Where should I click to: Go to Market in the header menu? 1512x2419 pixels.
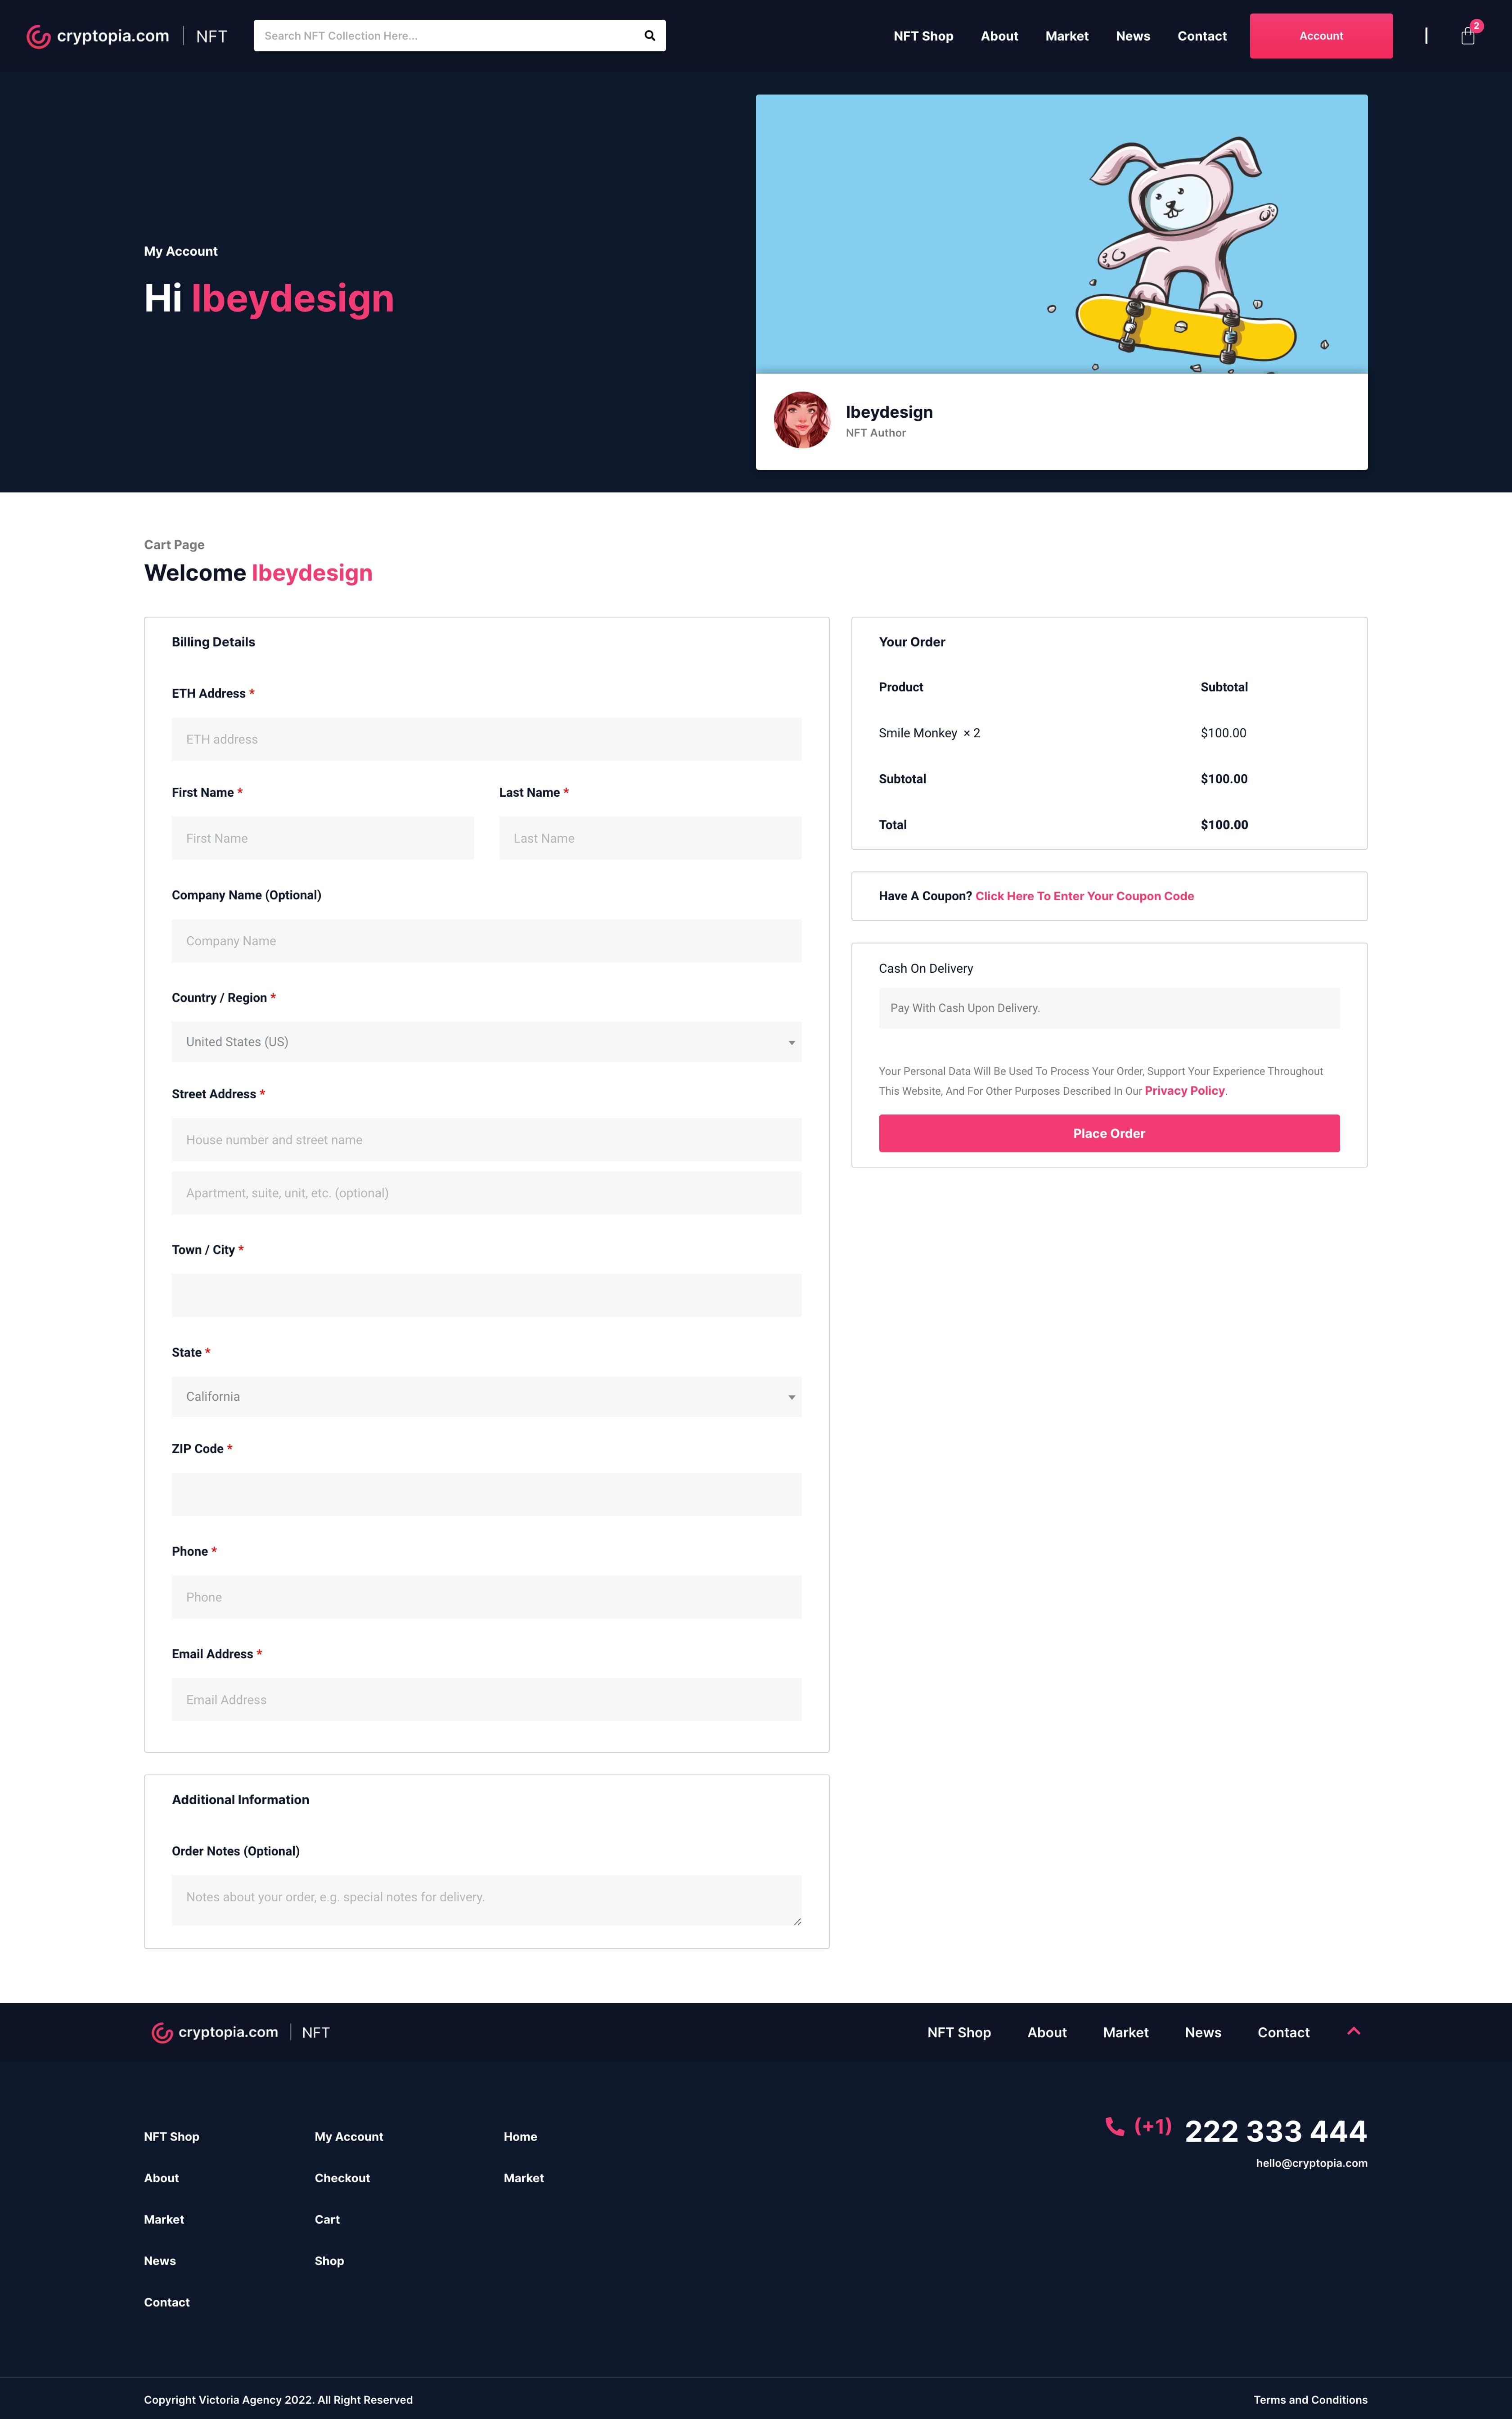[x=1066, y=36]
